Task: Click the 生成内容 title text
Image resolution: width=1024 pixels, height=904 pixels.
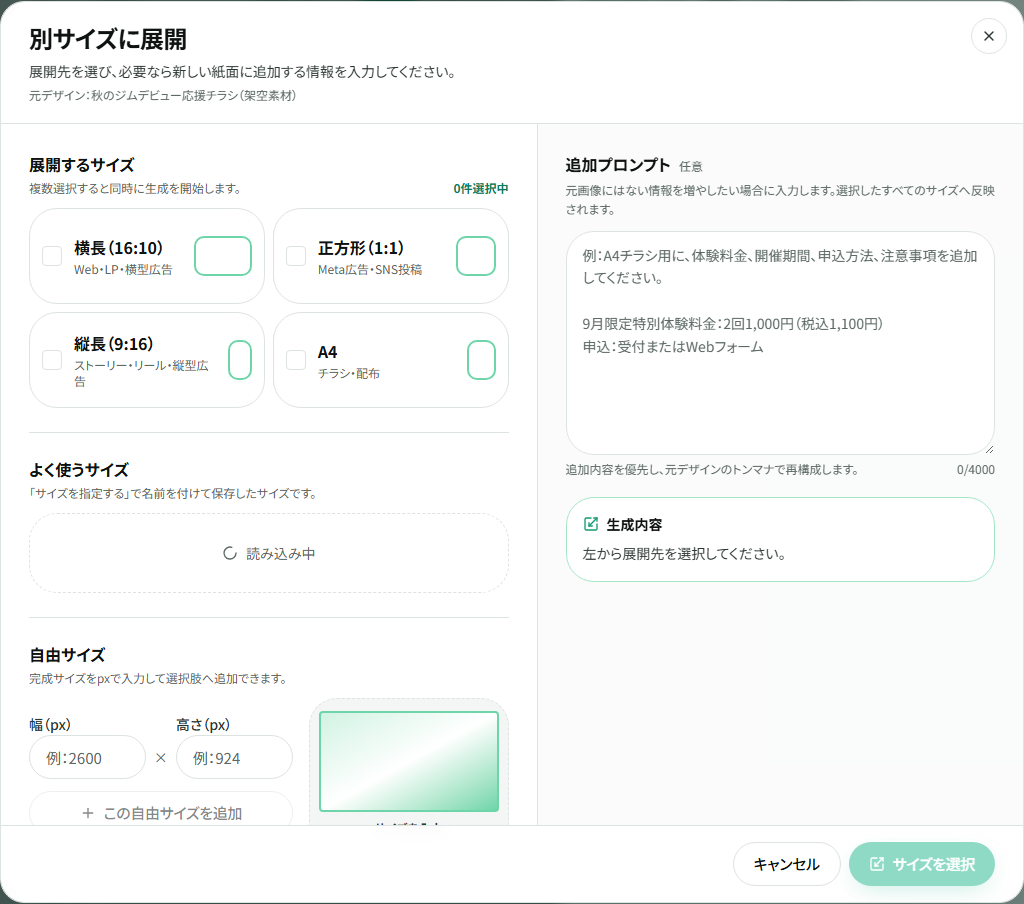Action: (634, 525)
